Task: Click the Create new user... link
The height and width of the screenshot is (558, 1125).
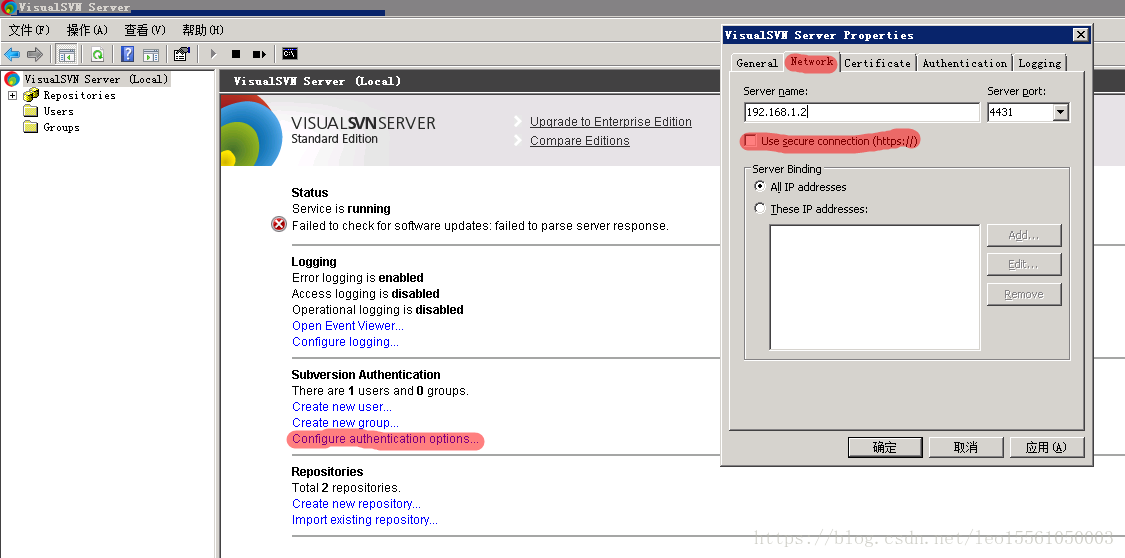Action: click(342, 407)
